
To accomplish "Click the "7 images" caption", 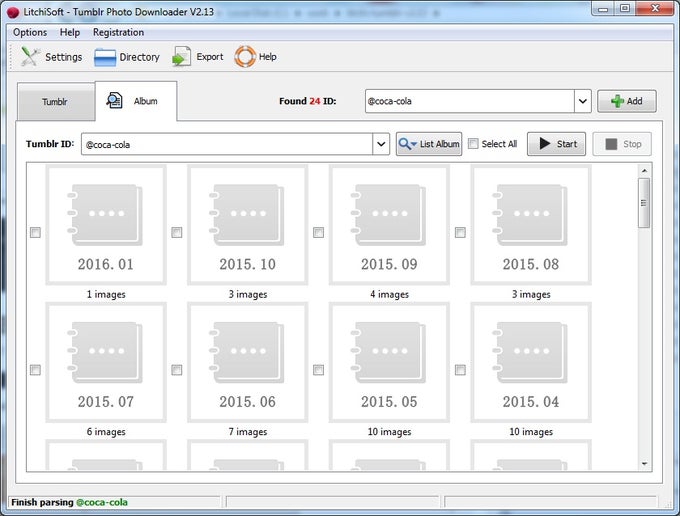I will [248, 432].
